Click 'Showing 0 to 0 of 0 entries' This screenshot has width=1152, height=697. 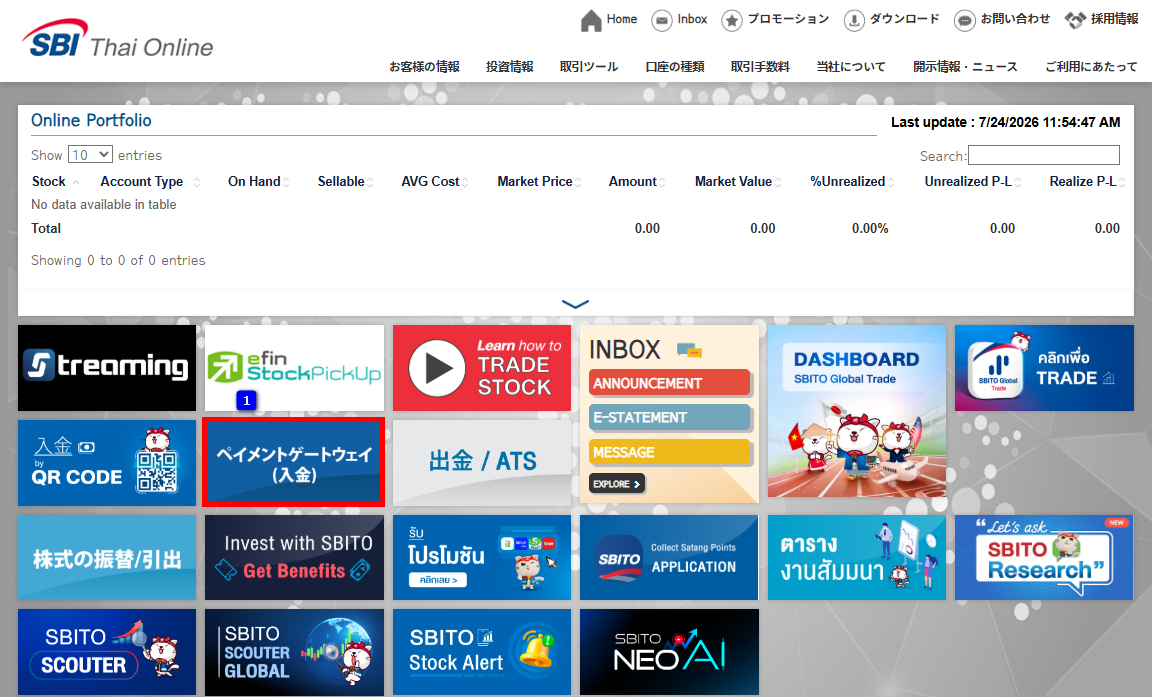[118, 260]
